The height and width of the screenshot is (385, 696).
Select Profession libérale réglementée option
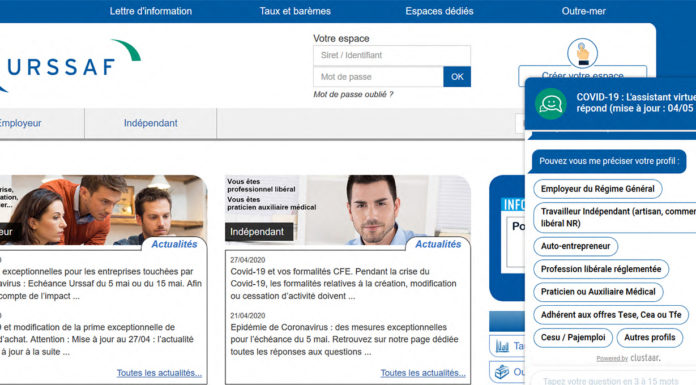pyautogui.click(x=601, y=269)
